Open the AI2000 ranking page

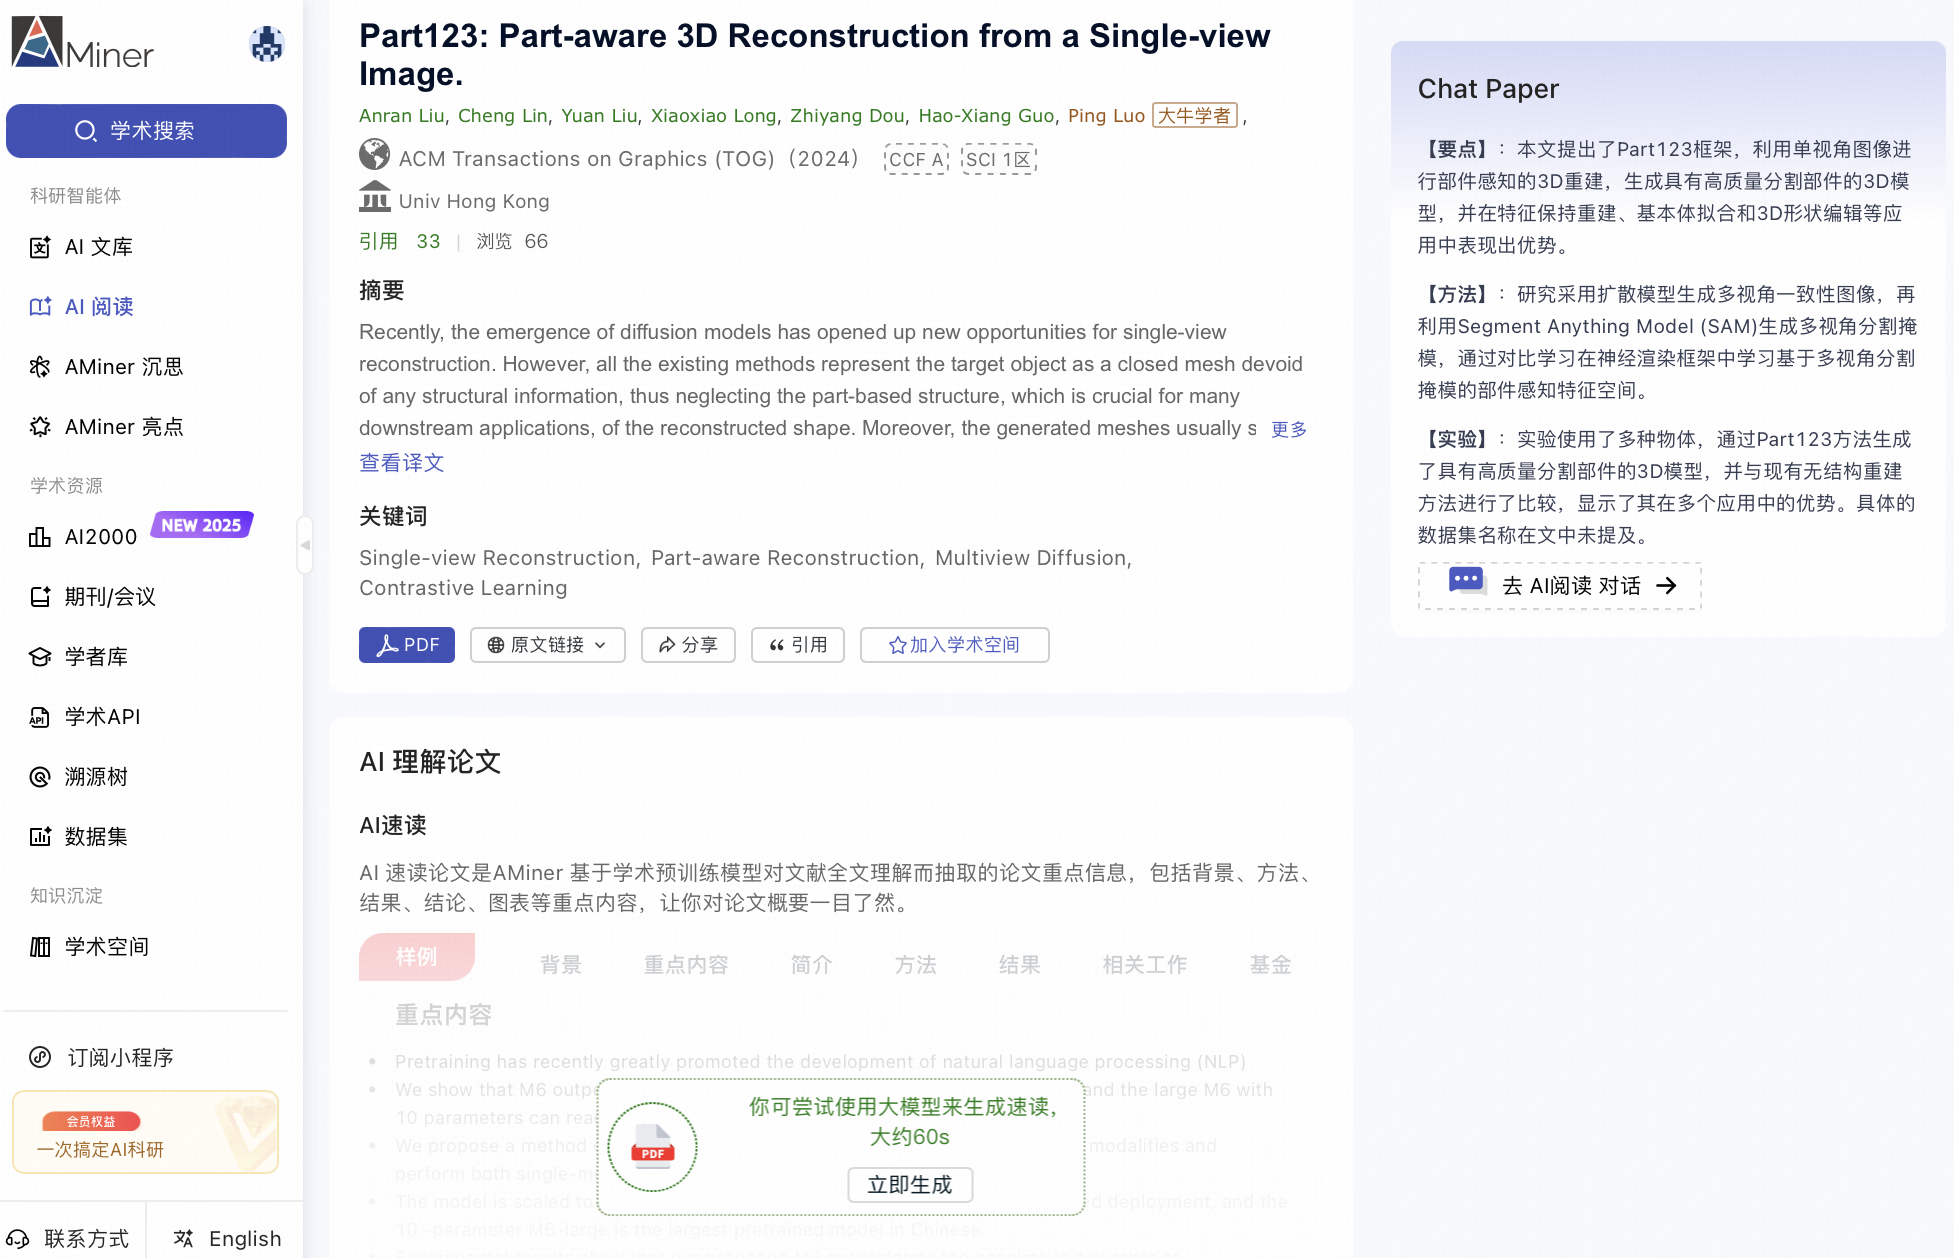(99, 537)
